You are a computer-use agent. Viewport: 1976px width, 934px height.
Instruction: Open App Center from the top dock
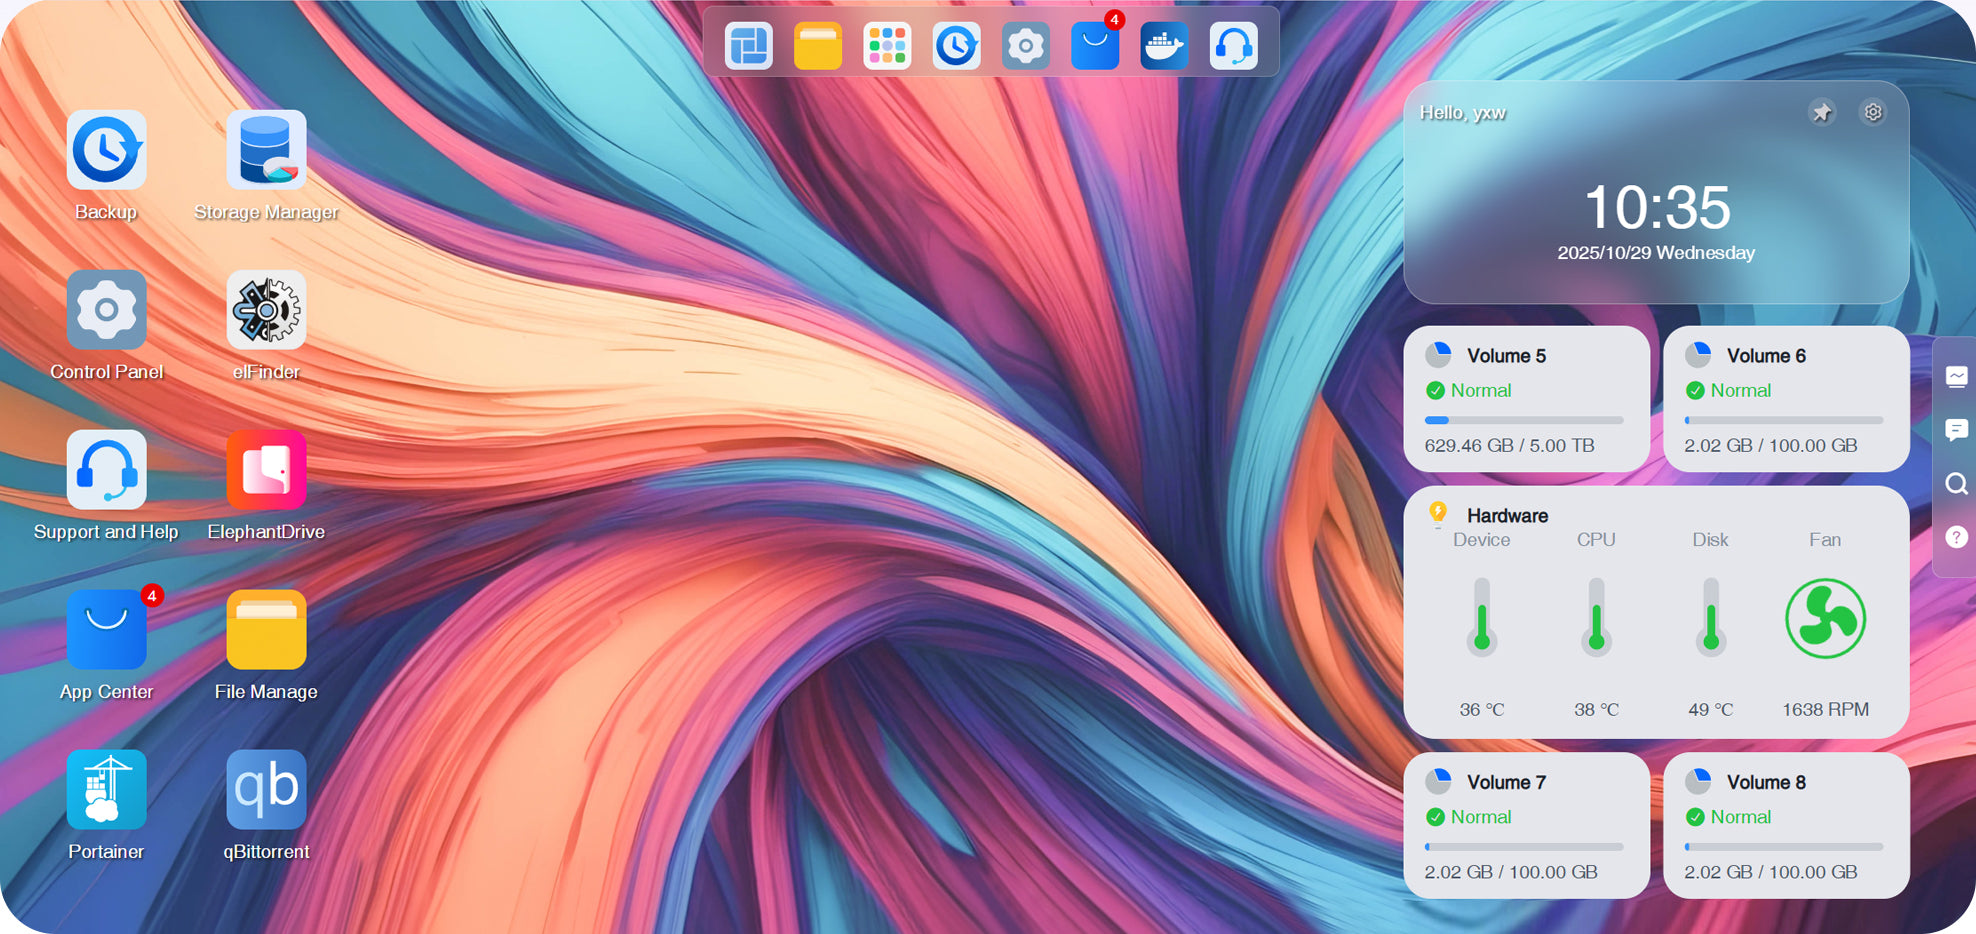pos(1095,46)
